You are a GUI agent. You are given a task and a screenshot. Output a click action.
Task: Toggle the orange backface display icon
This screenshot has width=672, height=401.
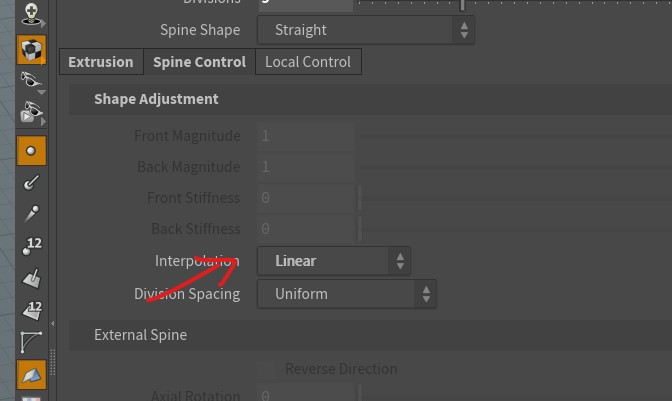click(31, 374)
